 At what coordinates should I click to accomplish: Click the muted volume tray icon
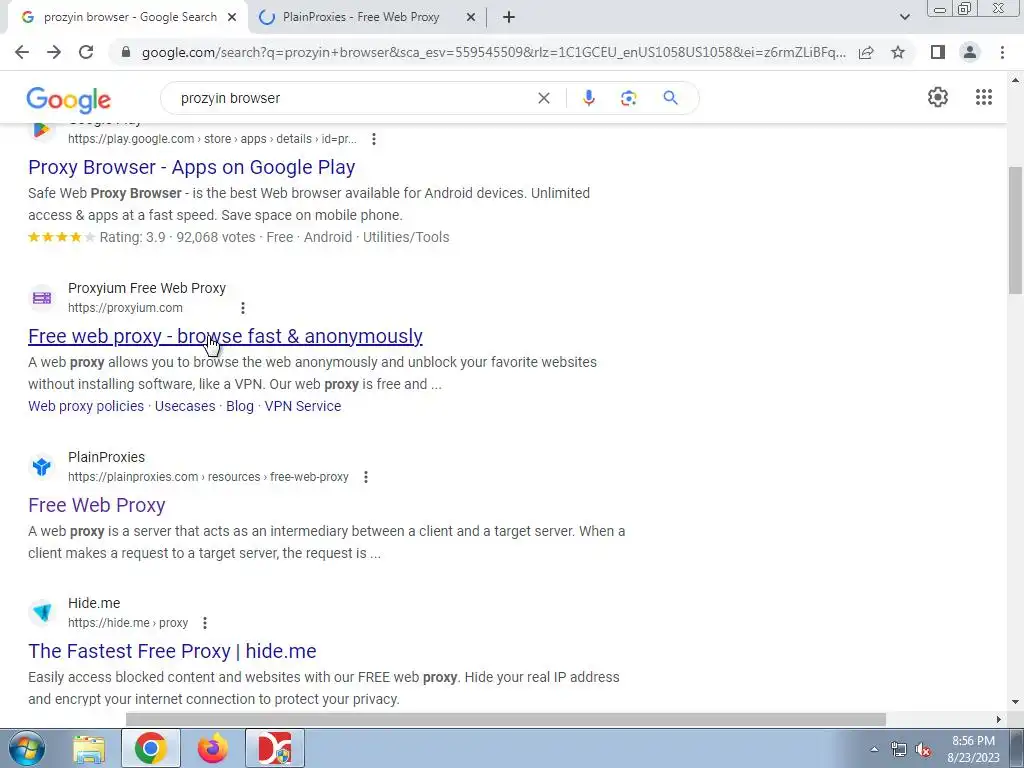point(923,750)
